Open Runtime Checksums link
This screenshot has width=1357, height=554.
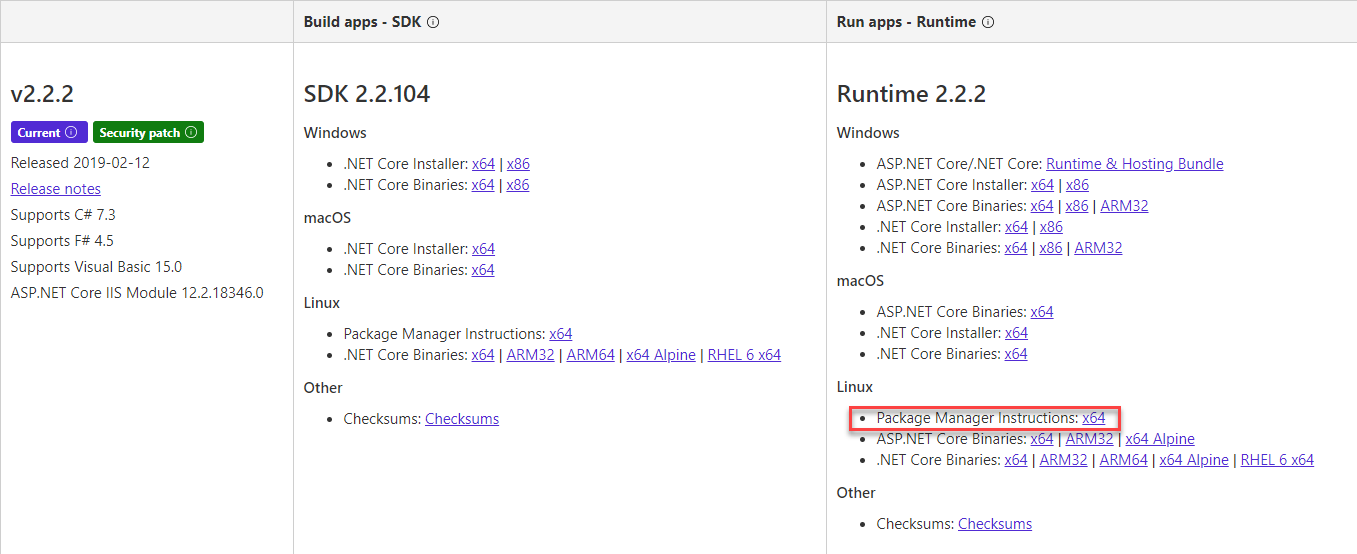[x=995, y=524]
